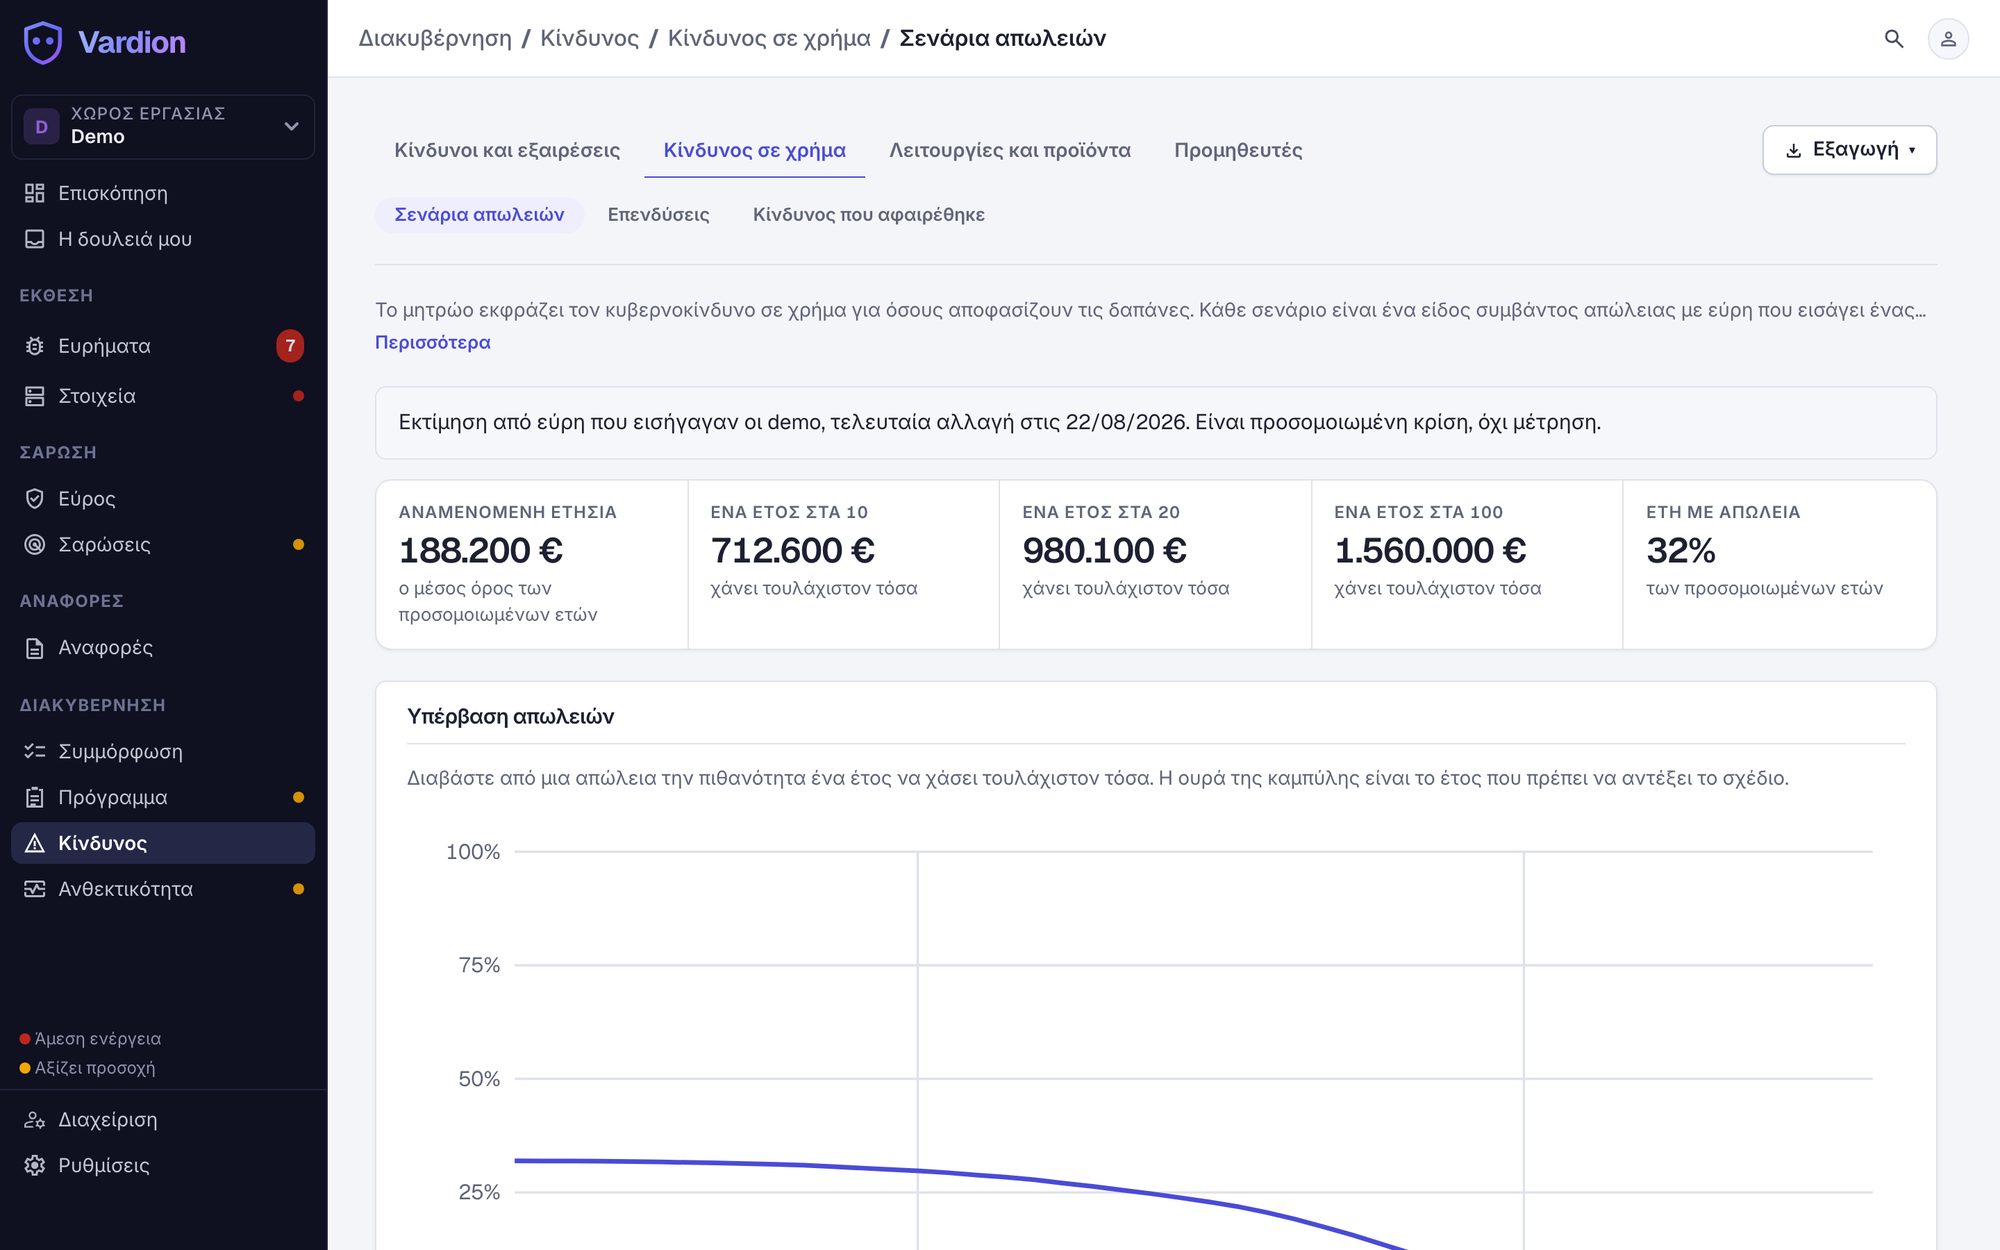Click the Κίνδυνος breadcrumb link
The height and width of the screenshot is (1250, 2000).
589,38
